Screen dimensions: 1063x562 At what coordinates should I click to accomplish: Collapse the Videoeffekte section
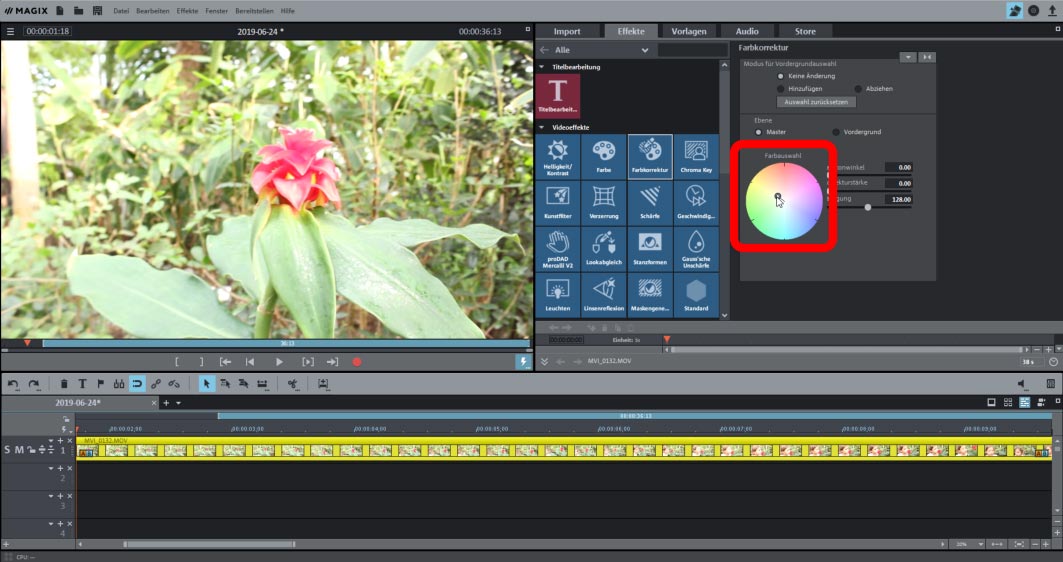[542, 127]
